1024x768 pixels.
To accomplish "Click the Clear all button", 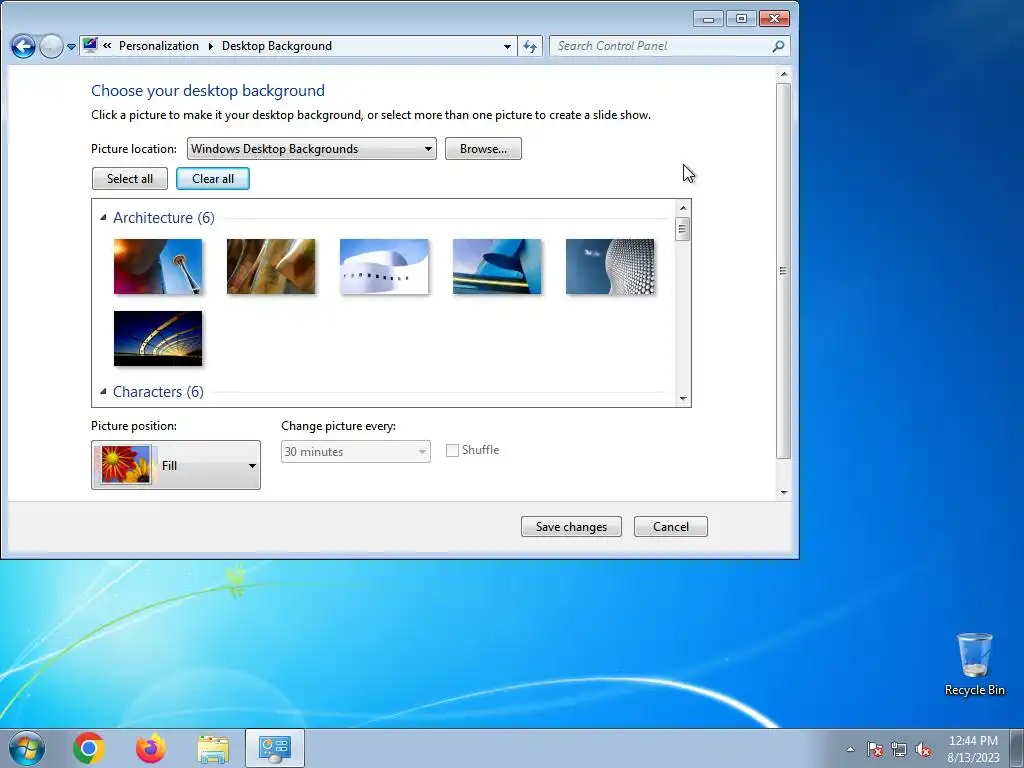I will (213, 179).
